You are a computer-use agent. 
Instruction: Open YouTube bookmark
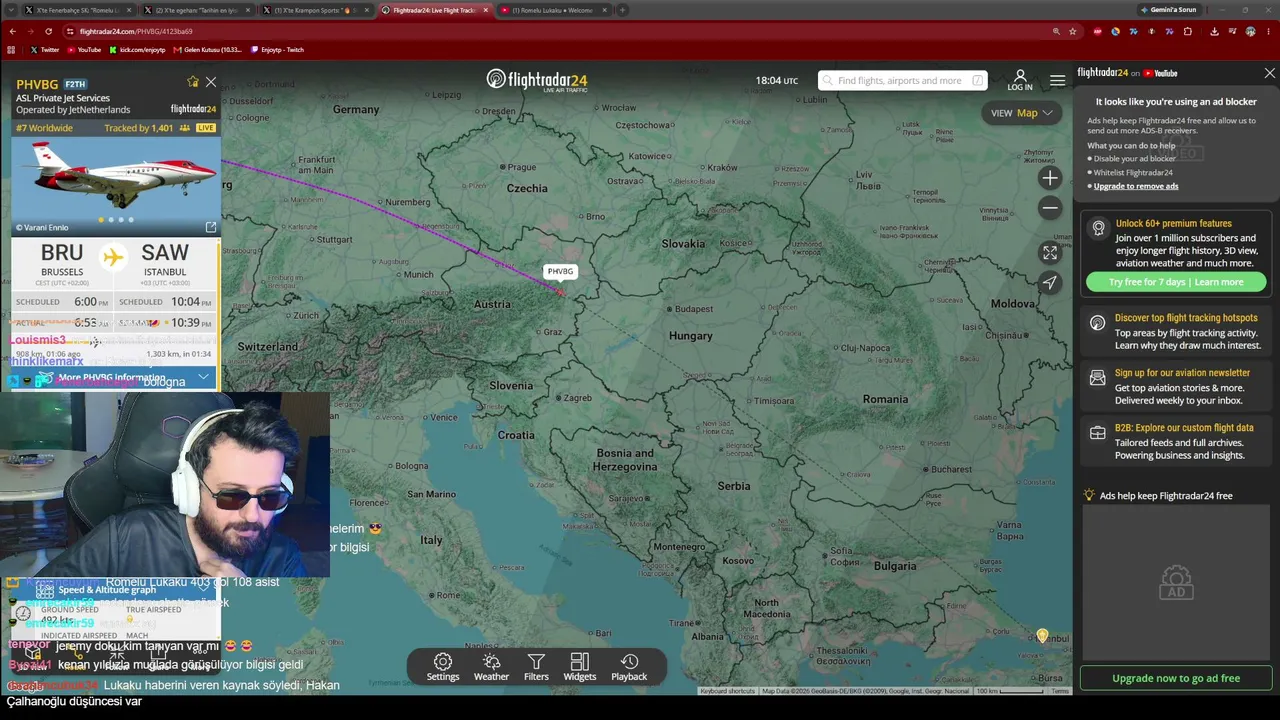pos(84,49)
